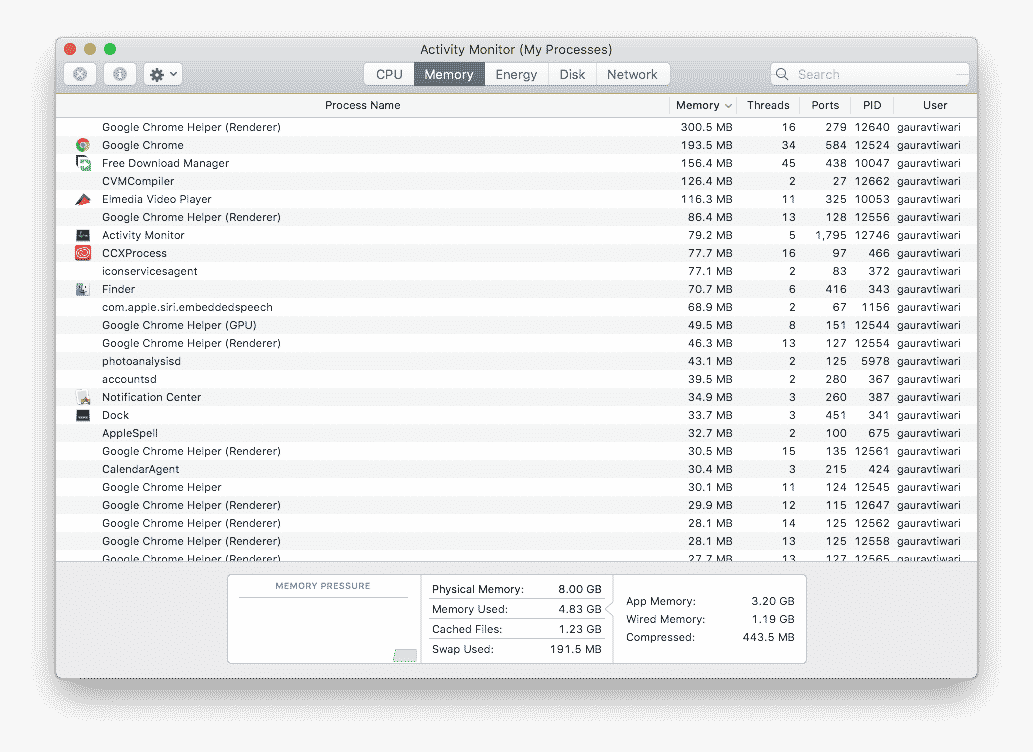Viewport: 1033px width, 752px height.
Task: Sort by the PID column header
Action: 872,105
